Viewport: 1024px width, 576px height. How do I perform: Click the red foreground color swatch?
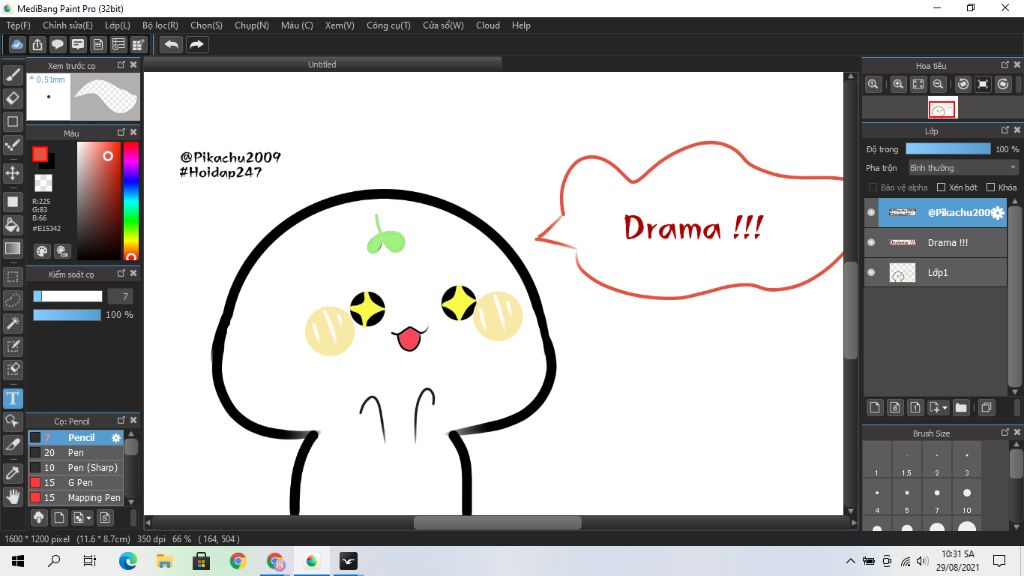(40, 154)
